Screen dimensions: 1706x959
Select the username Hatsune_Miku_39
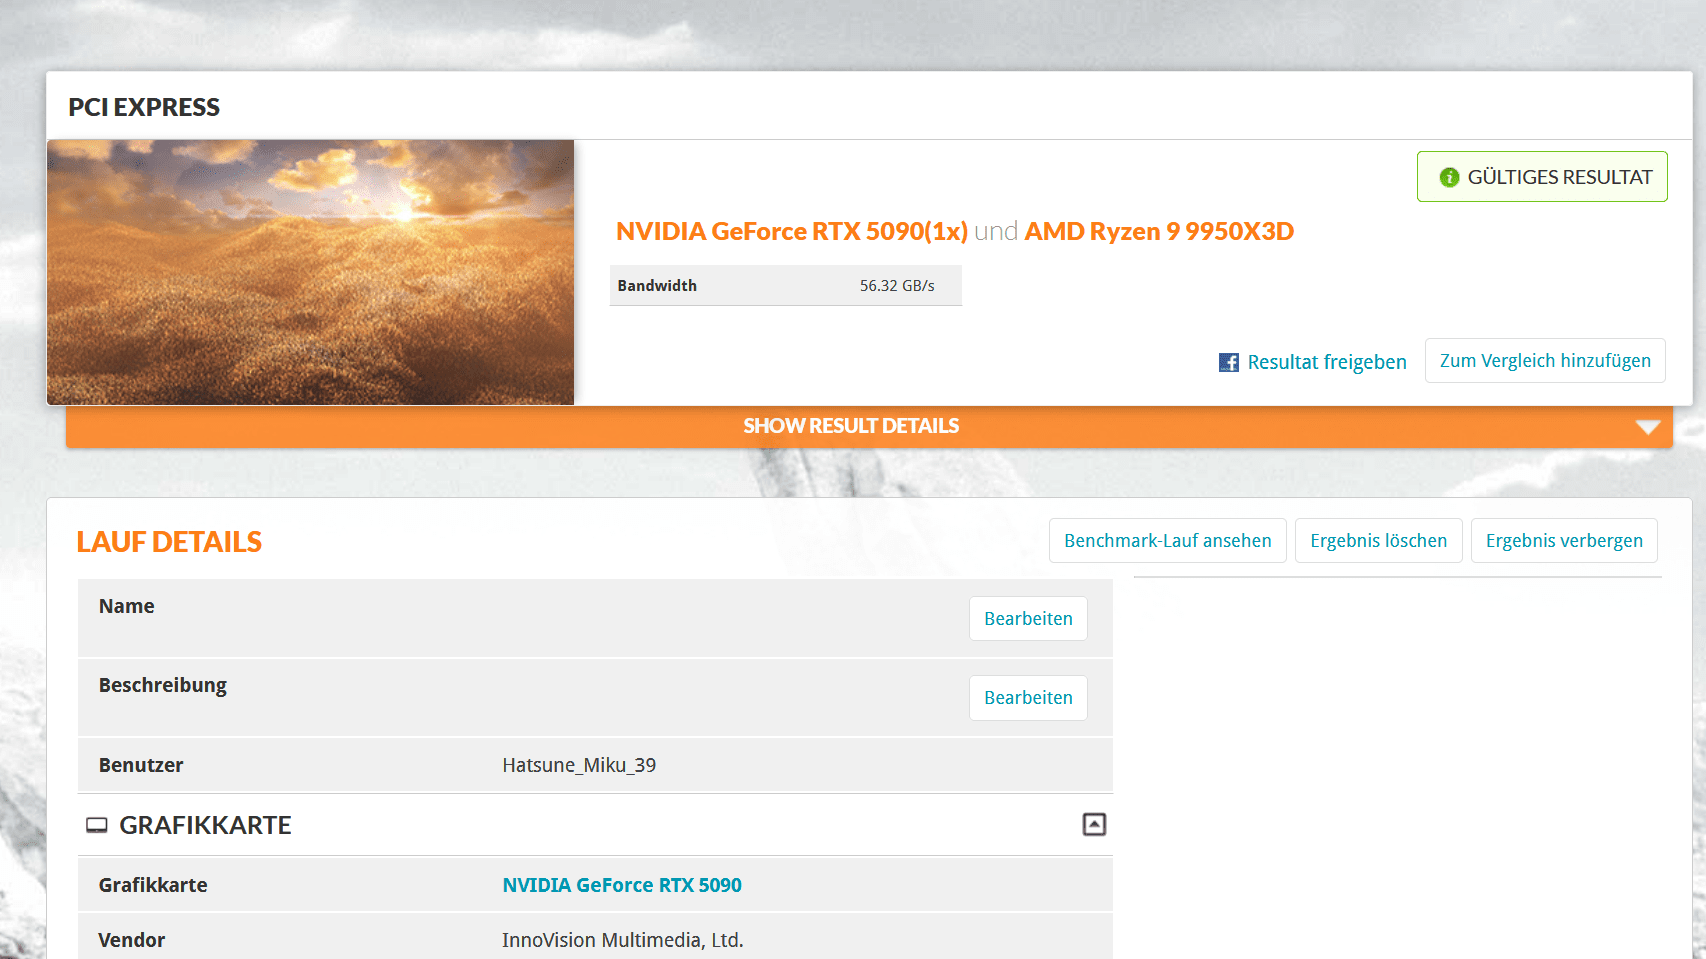tap(579, 765)
